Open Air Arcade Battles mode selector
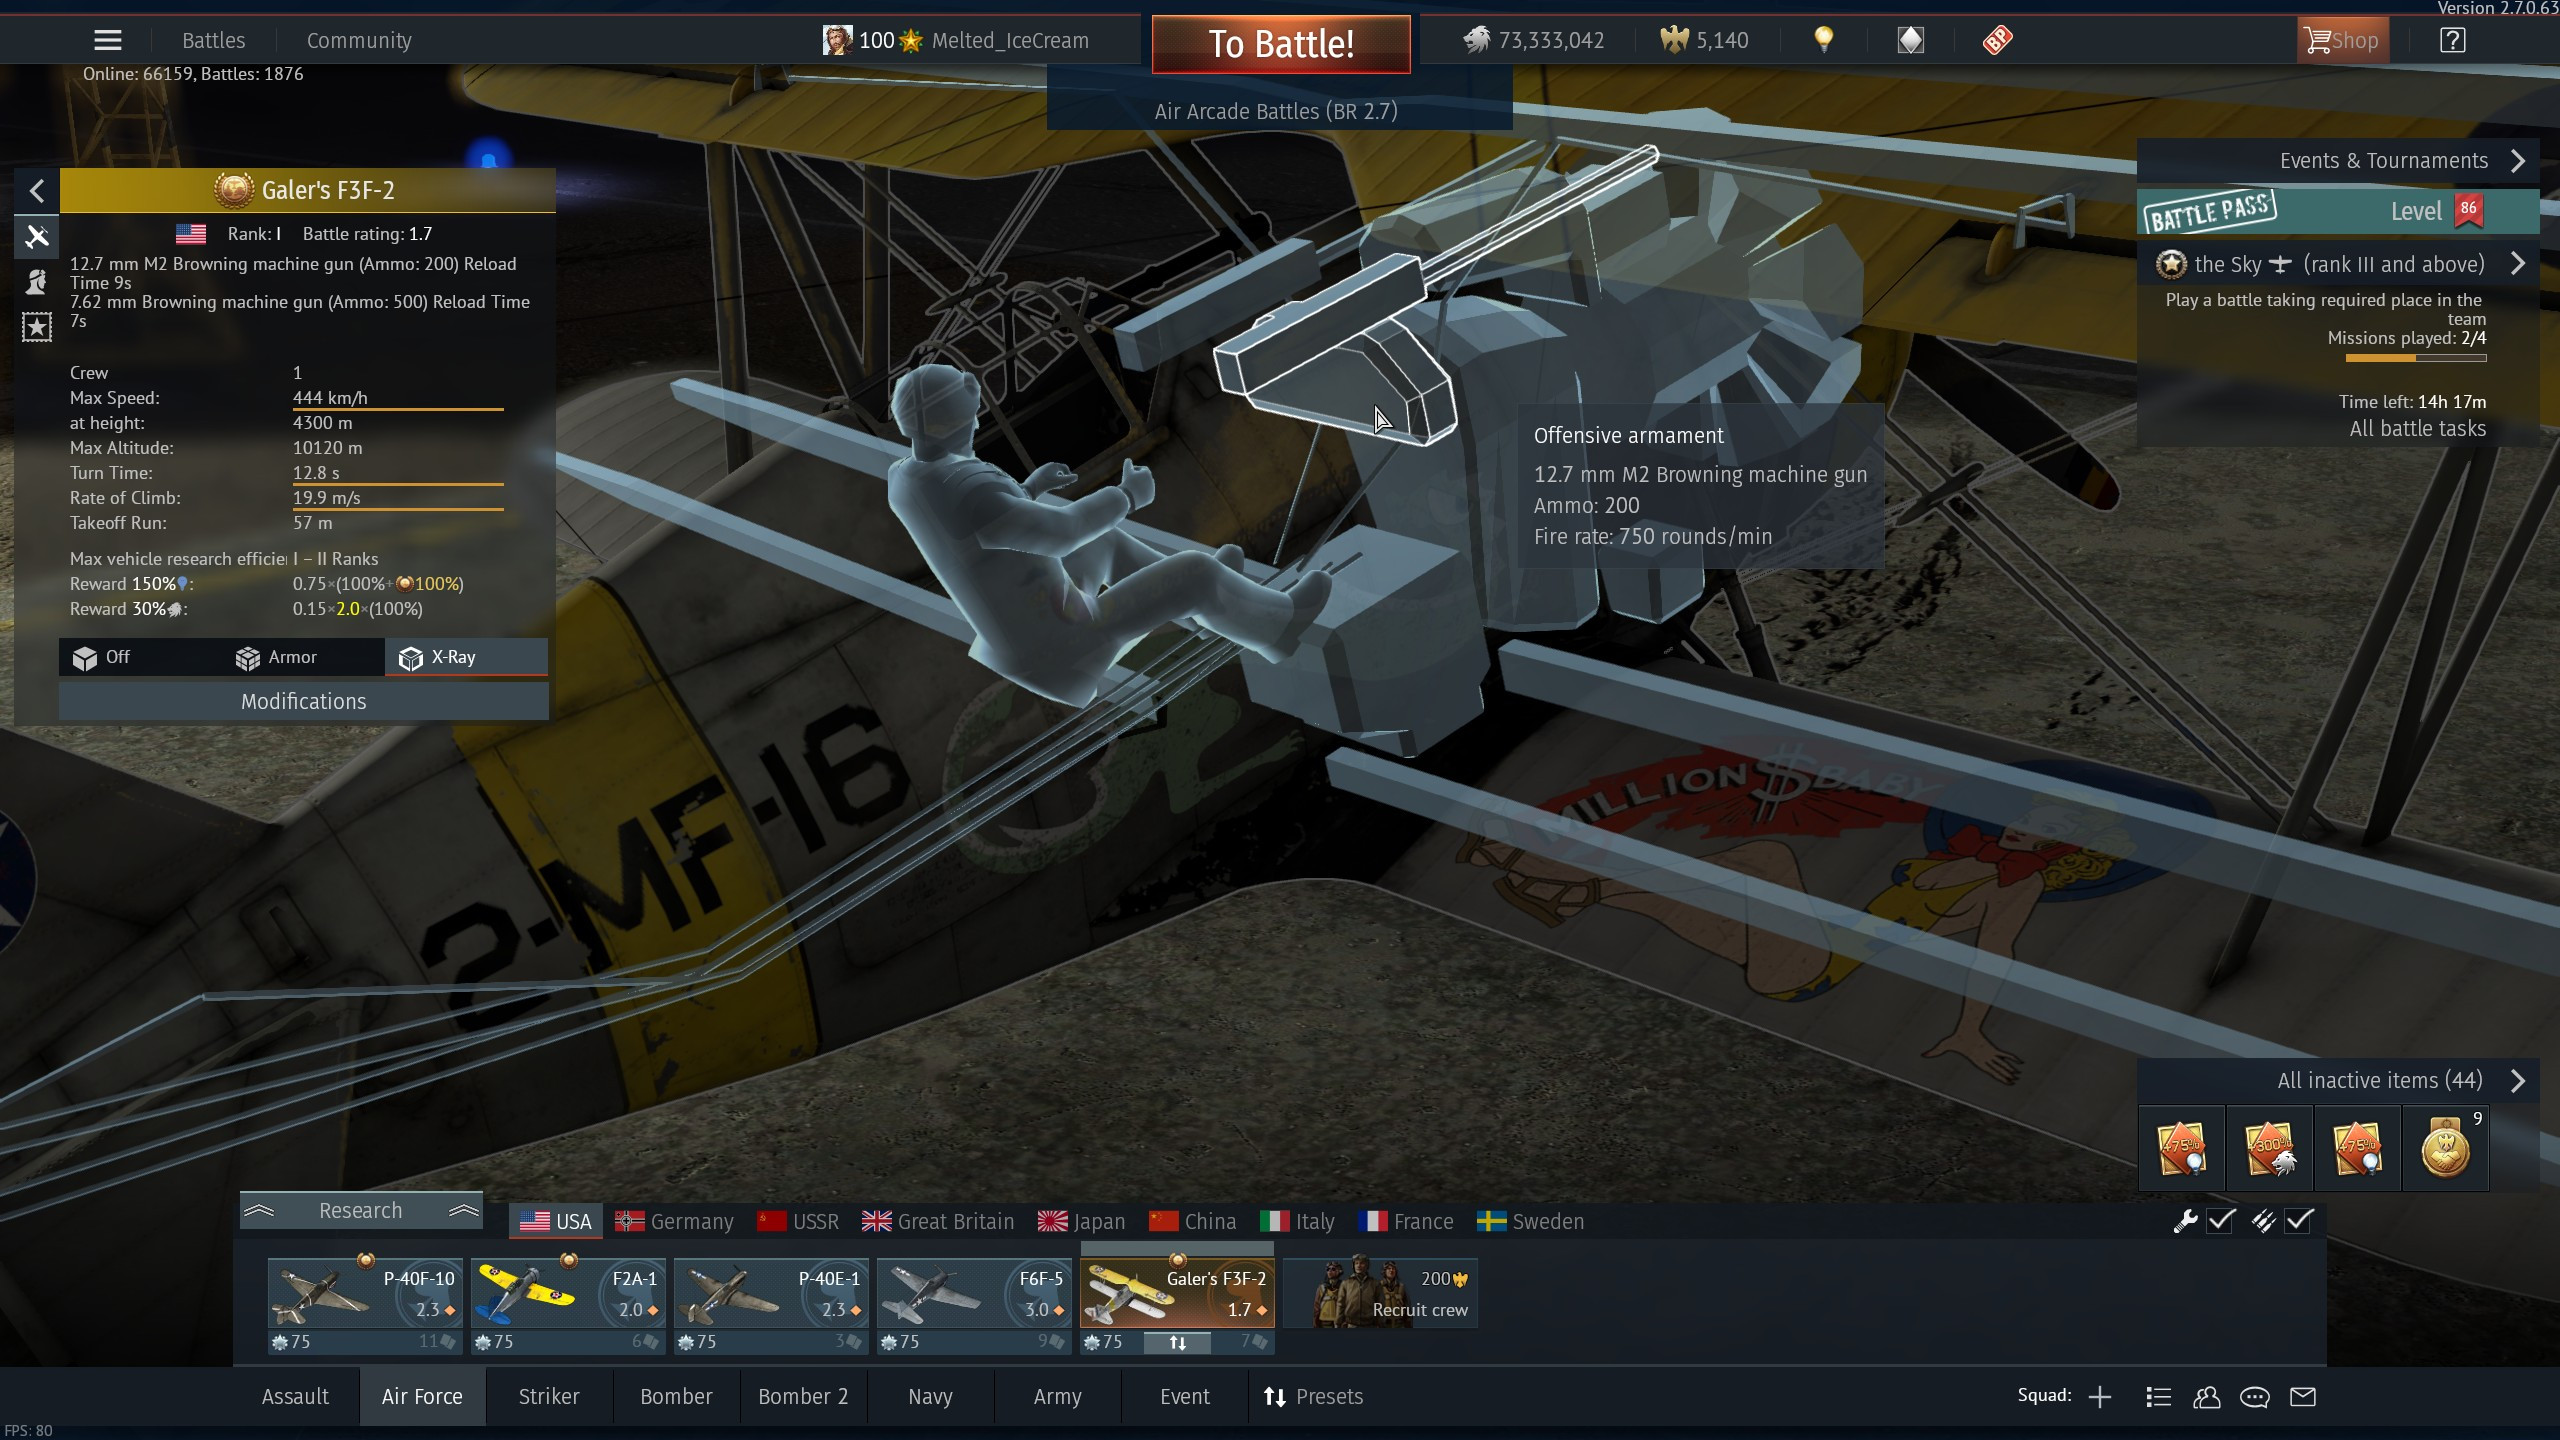 point(1276,111)
